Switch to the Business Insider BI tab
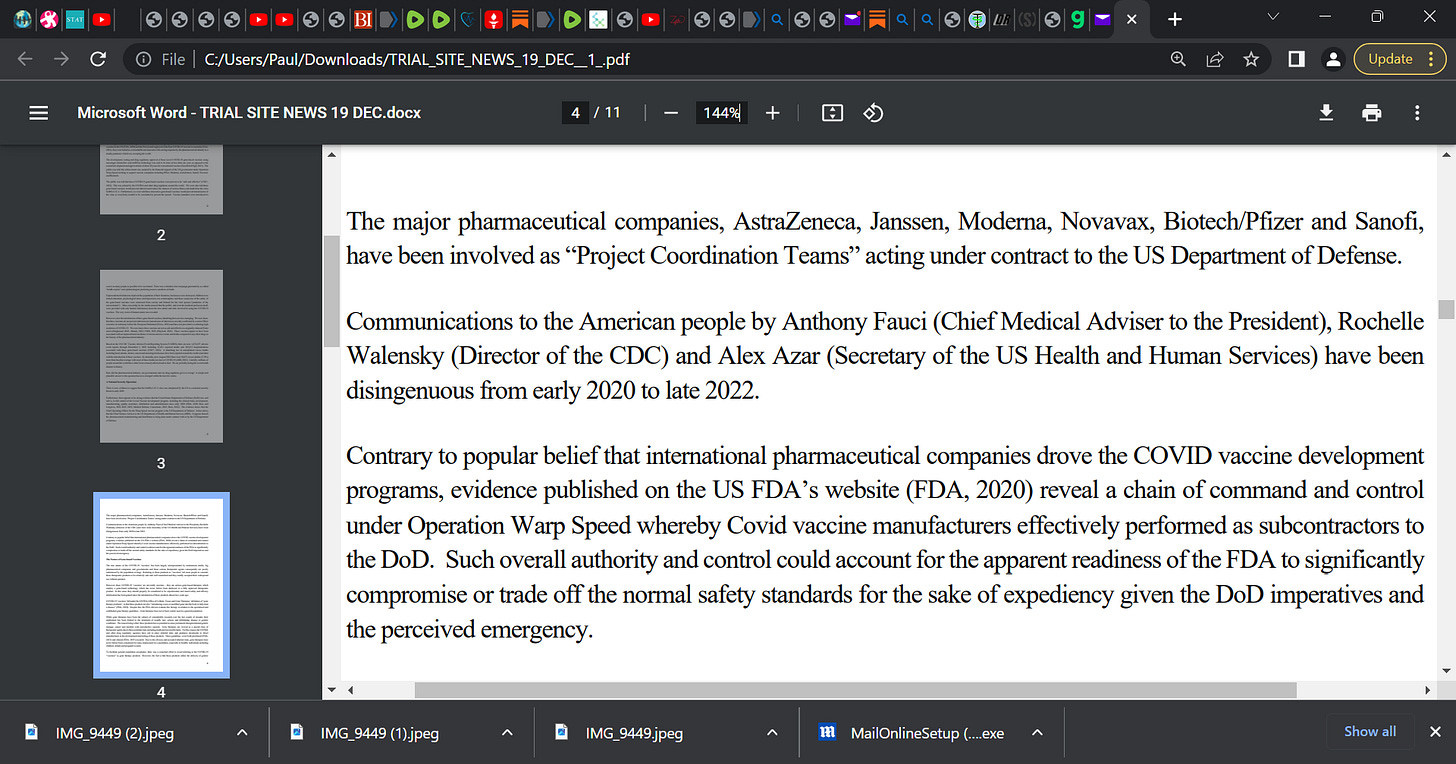The width and height of the screenshot is (1456, 764). point(364,19)
